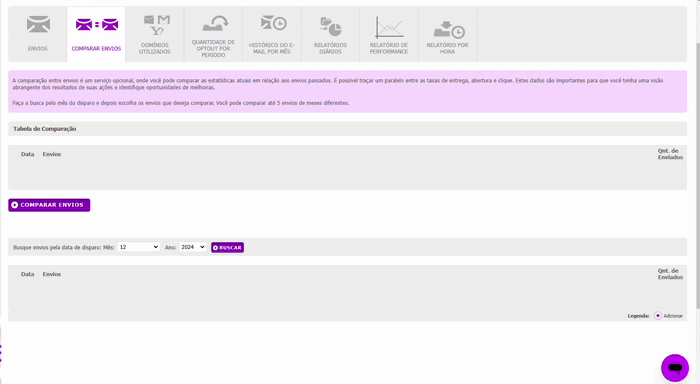Open Histórico do E-mail por Mês icon
The width and height of the screenshot is (700, 384).
(x=274, y=23)
